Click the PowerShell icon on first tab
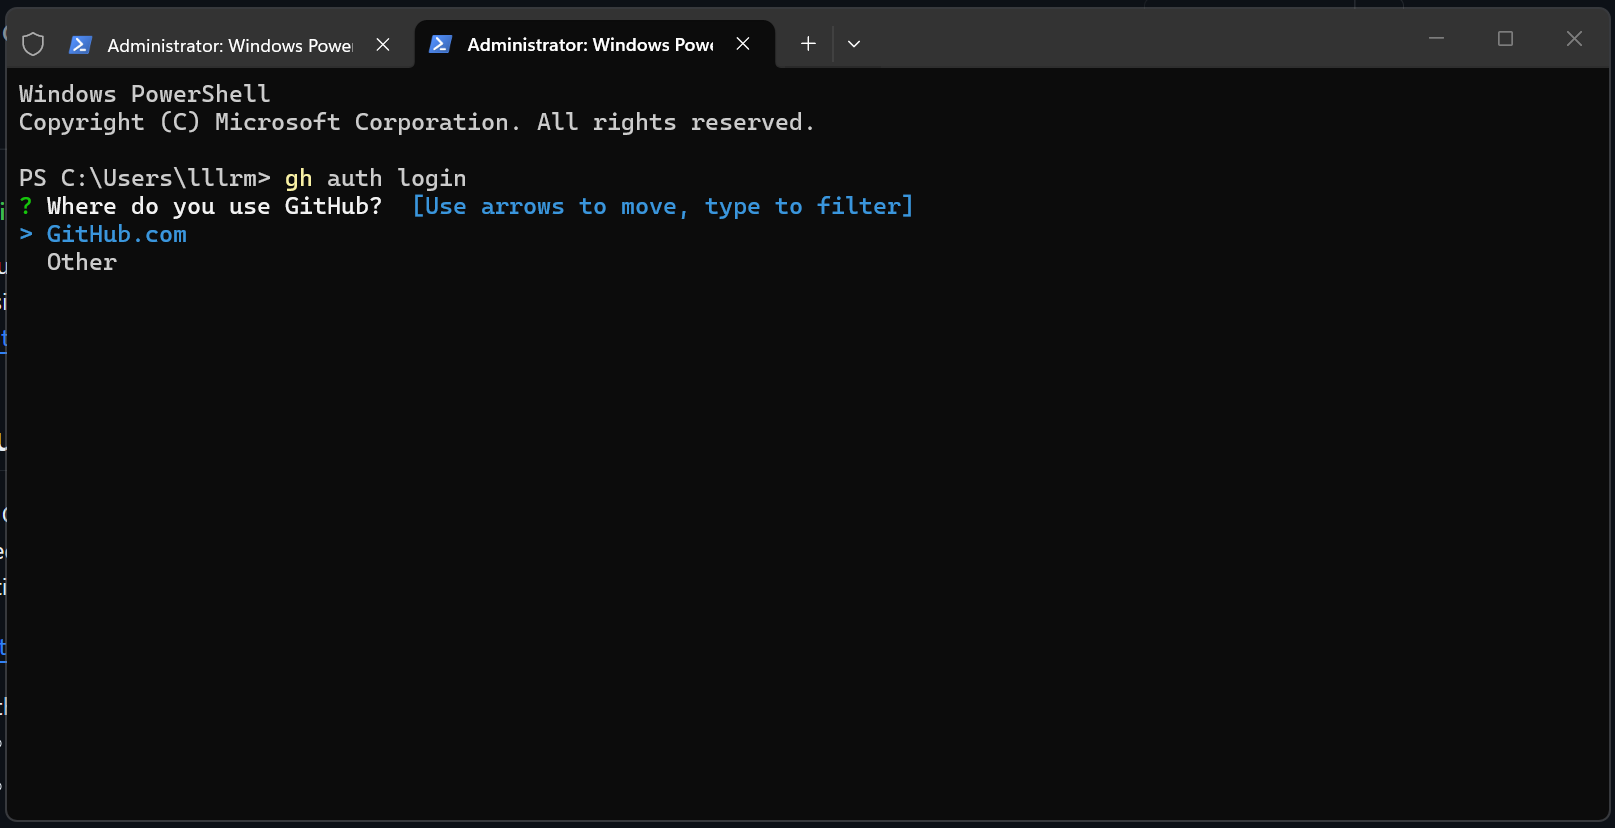The image size is (1615, 828). point(81,45)
